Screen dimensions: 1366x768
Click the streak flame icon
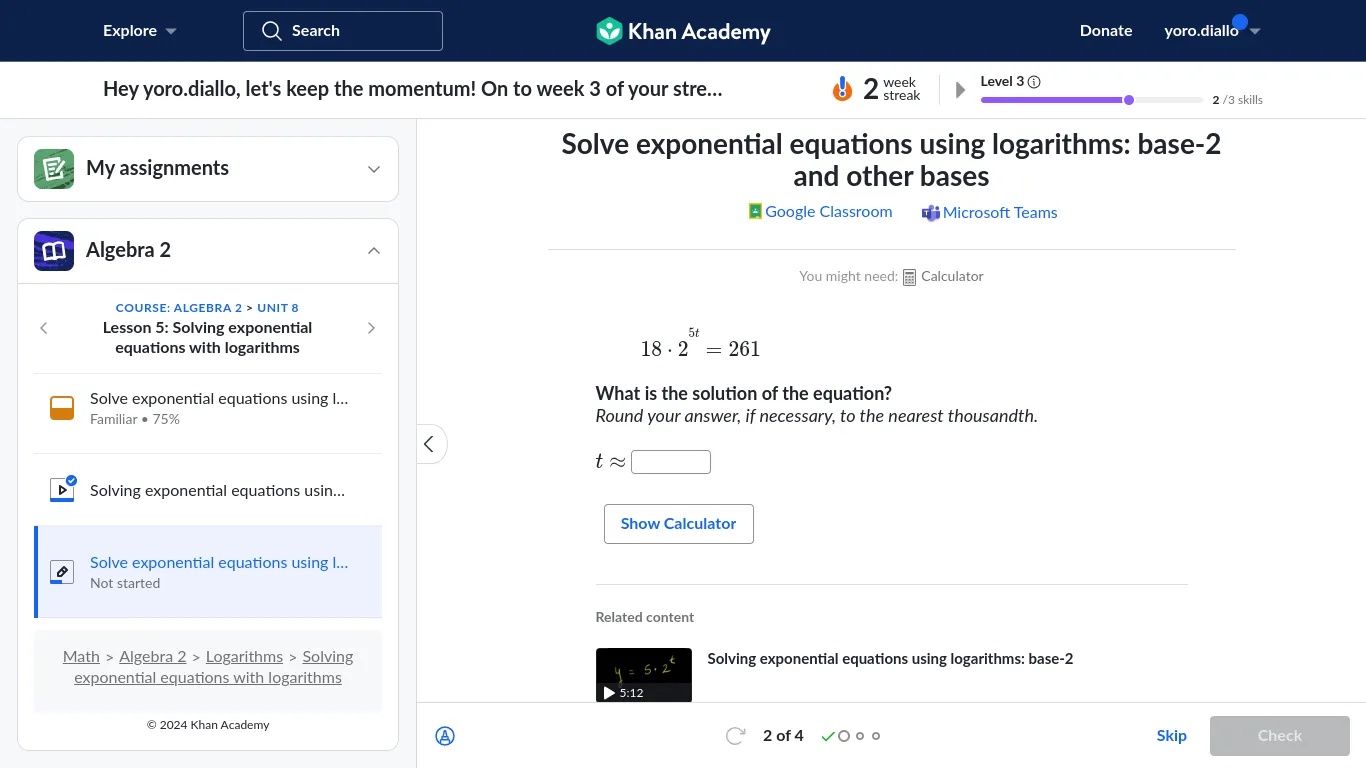click(x=842, y=88)
